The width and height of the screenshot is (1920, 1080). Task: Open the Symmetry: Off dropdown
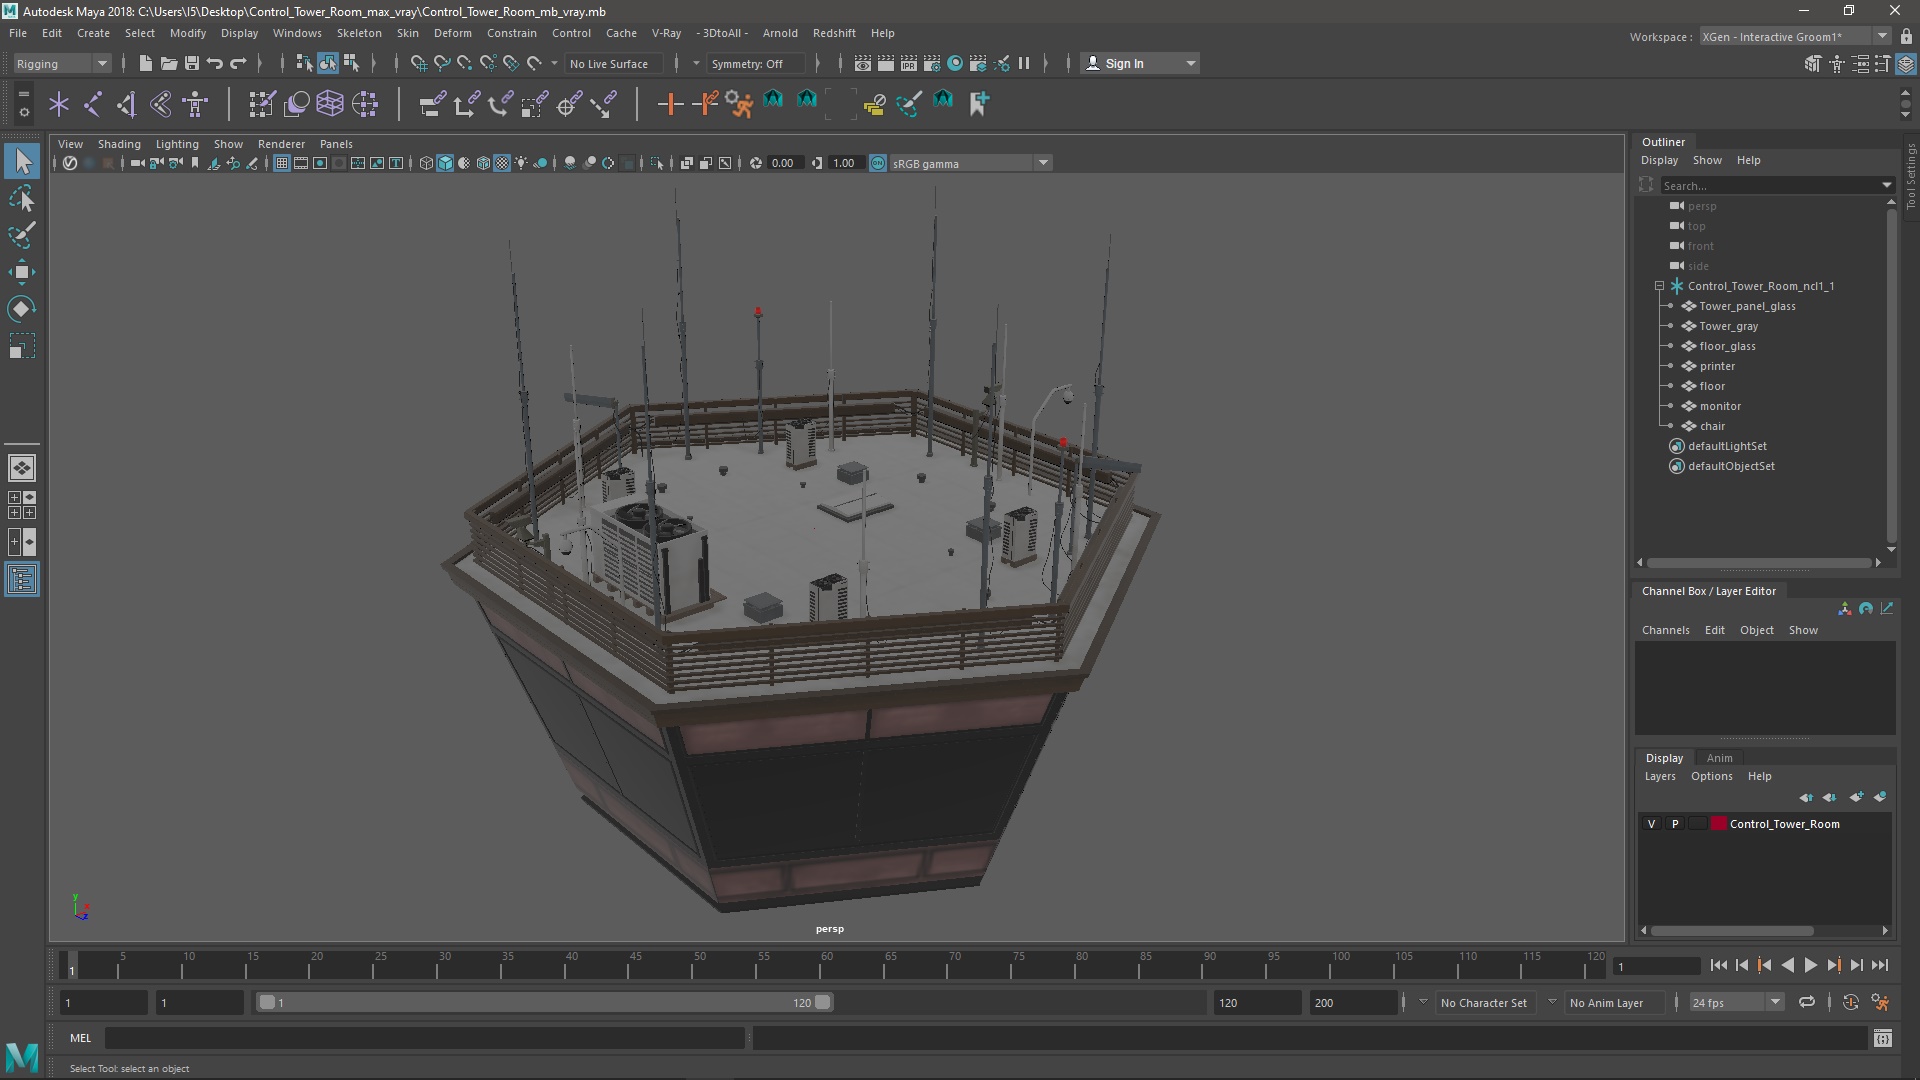[757, 63]
